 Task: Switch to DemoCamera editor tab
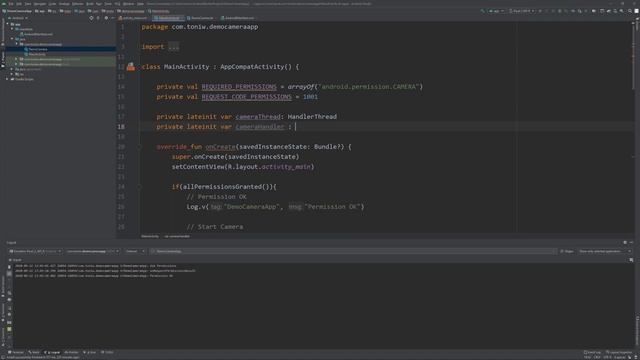tap(201, 18)
